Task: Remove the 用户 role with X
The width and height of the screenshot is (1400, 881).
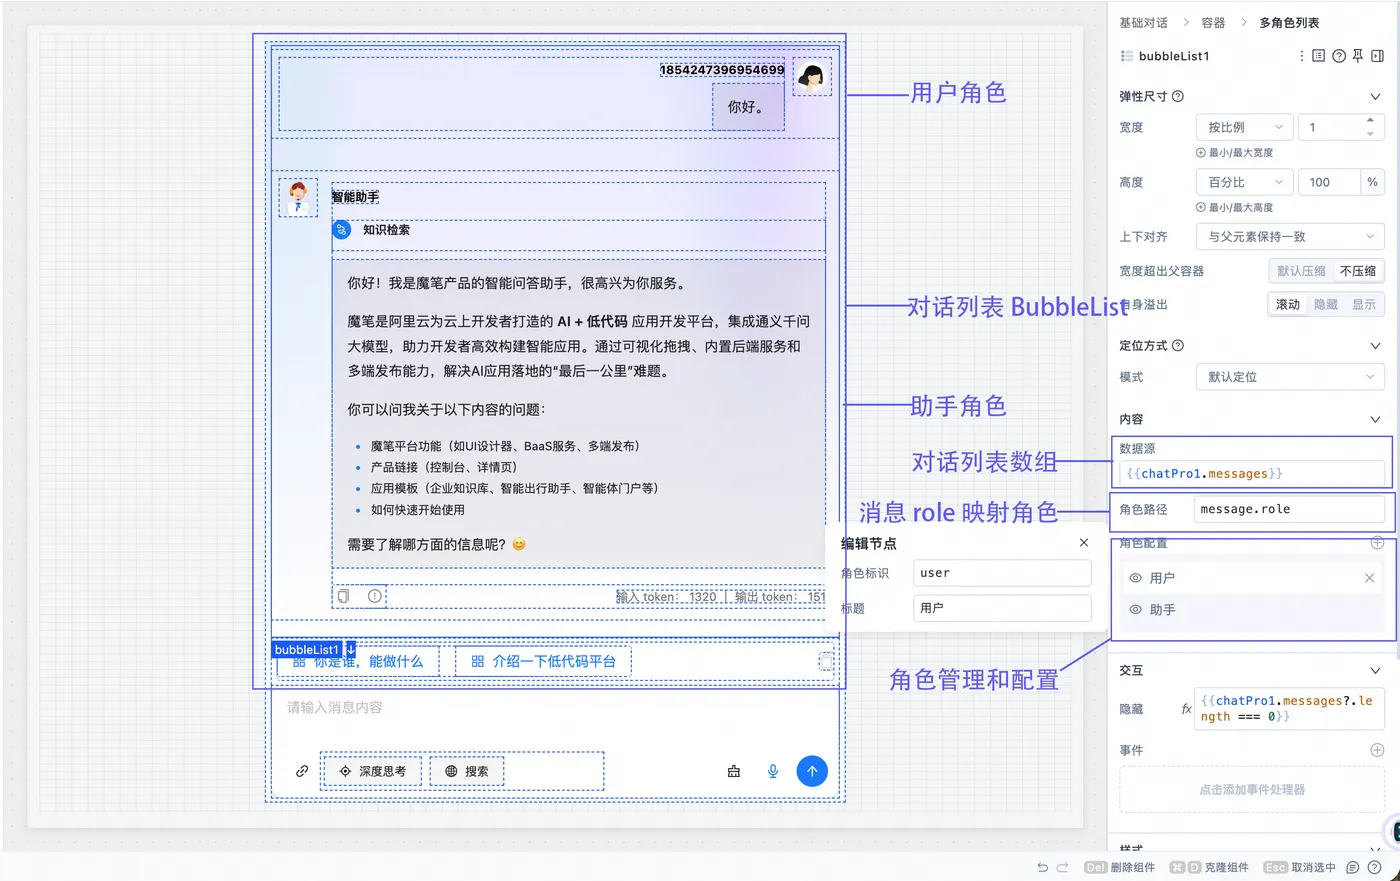Action: pyautogui.click(x=1369, y=578)
